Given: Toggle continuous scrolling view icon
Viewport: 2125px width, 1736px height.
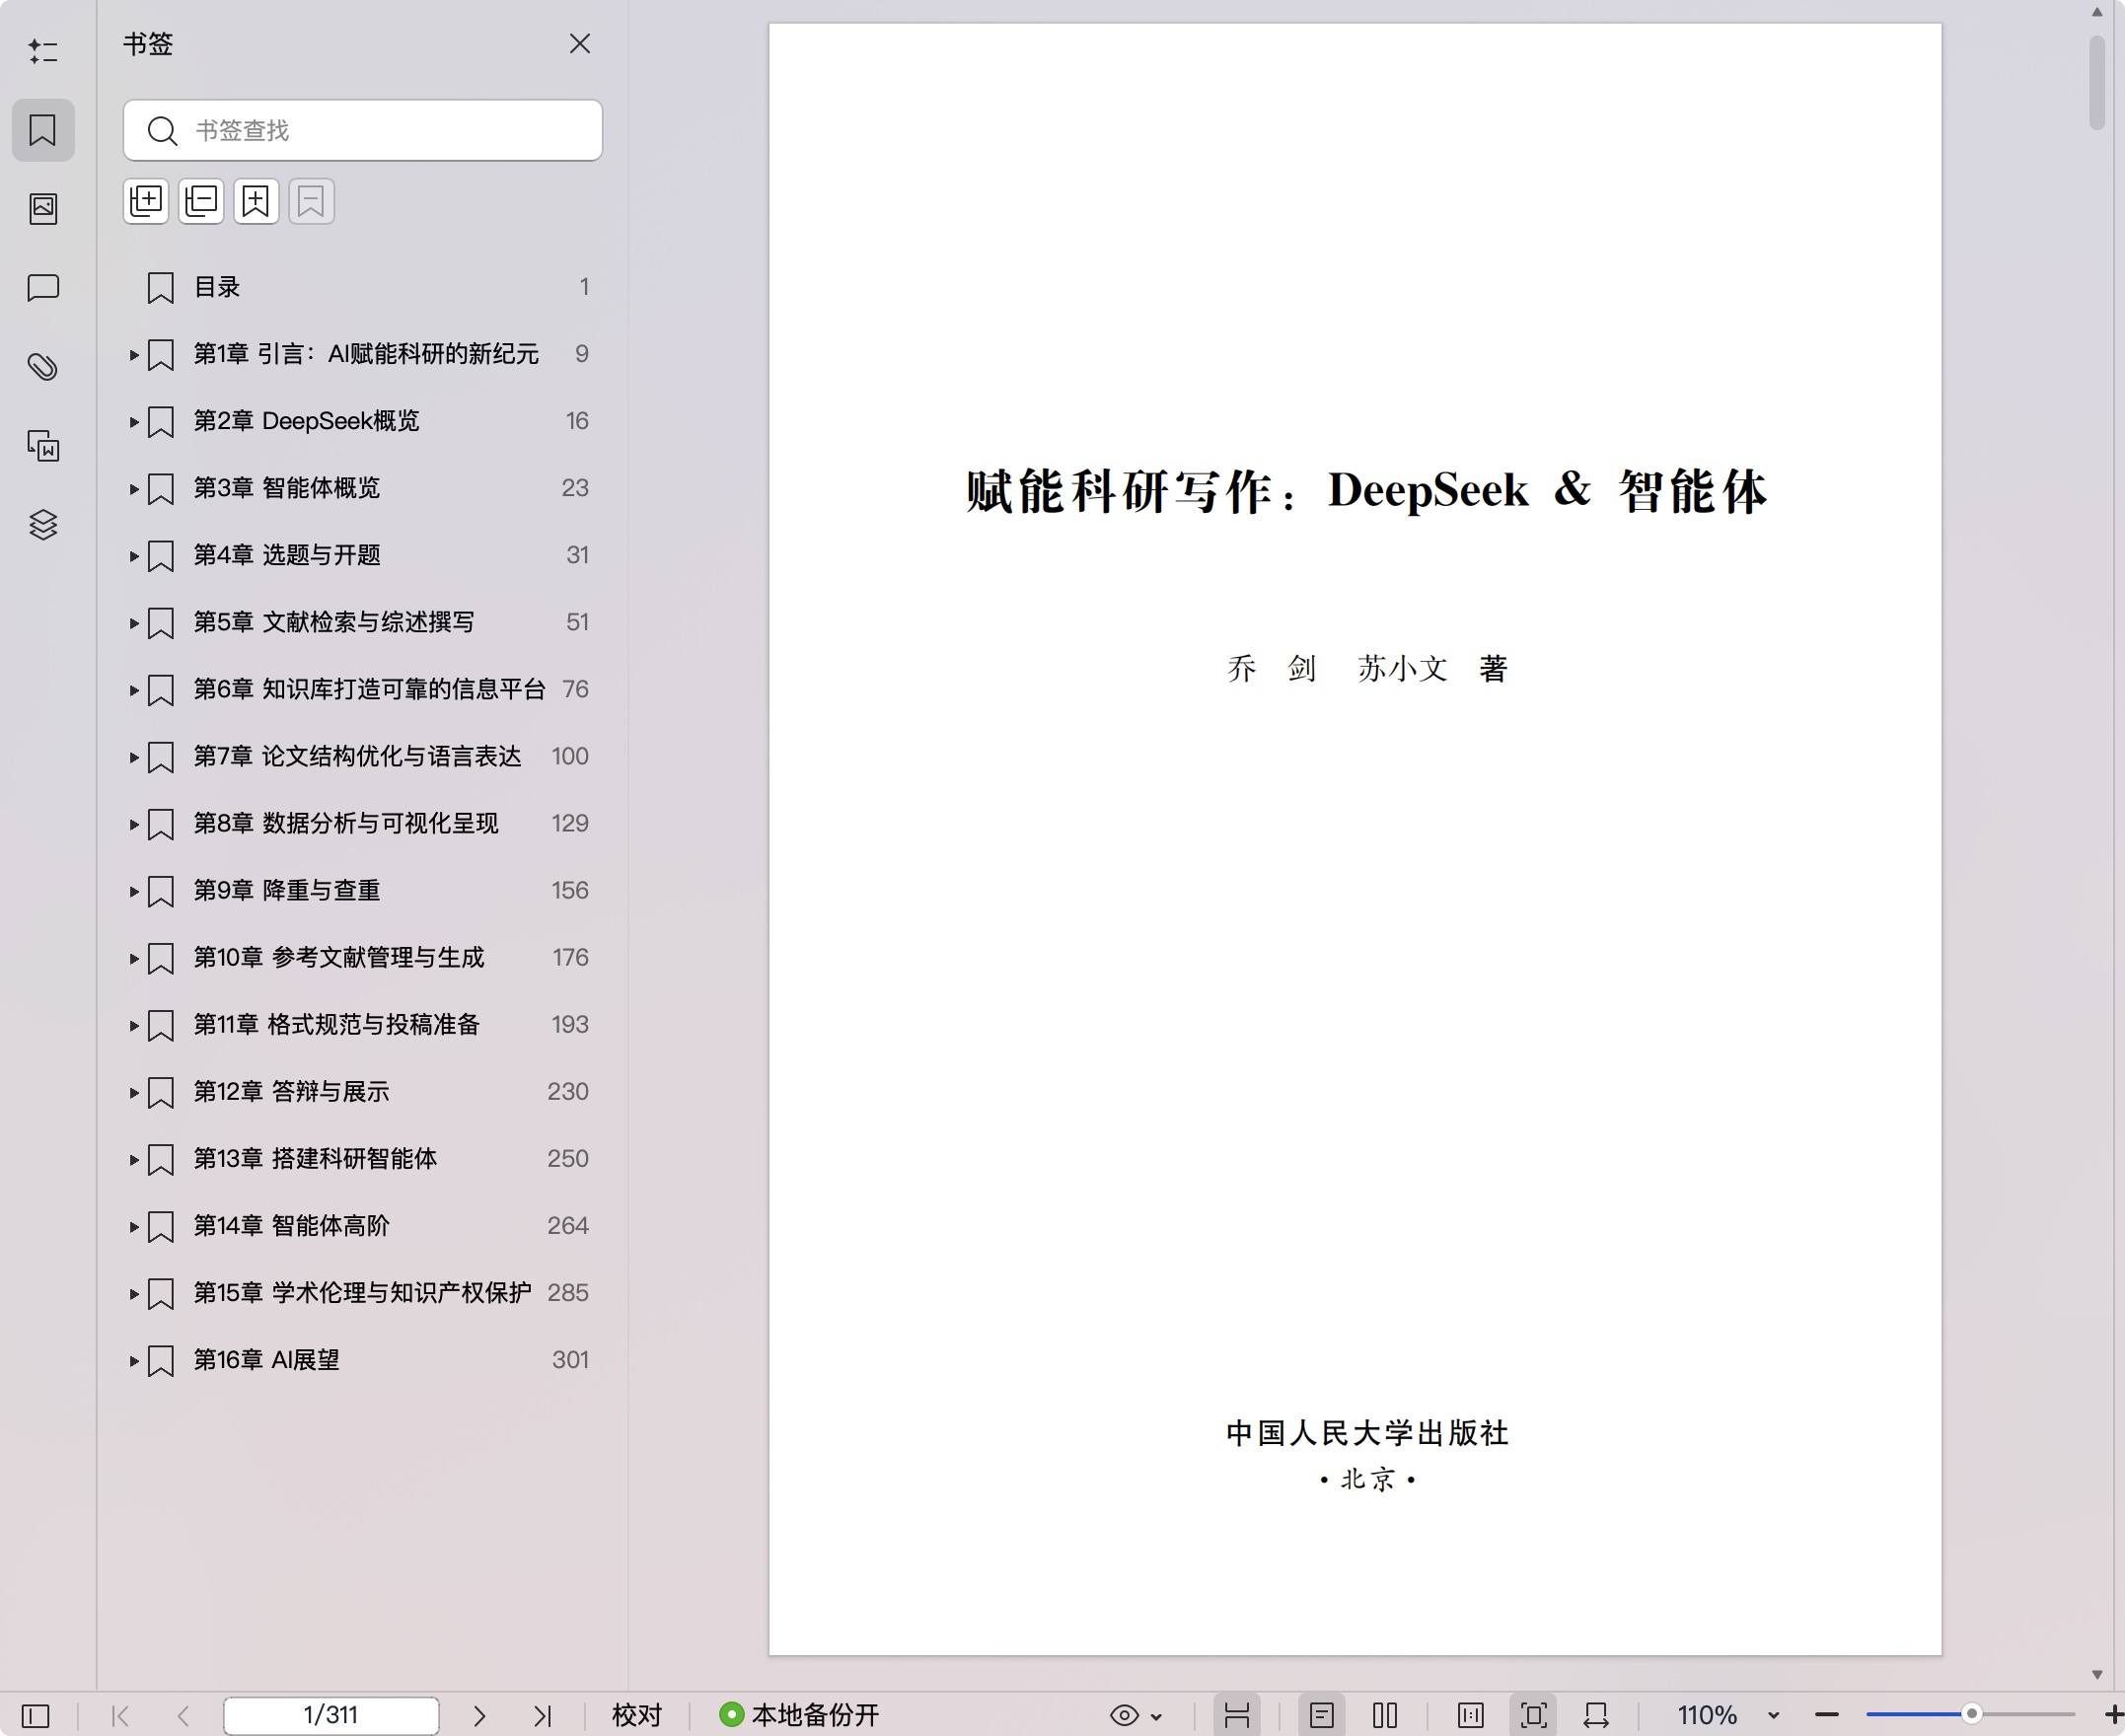Looking at the screenshot, I should (1237, 1716).
